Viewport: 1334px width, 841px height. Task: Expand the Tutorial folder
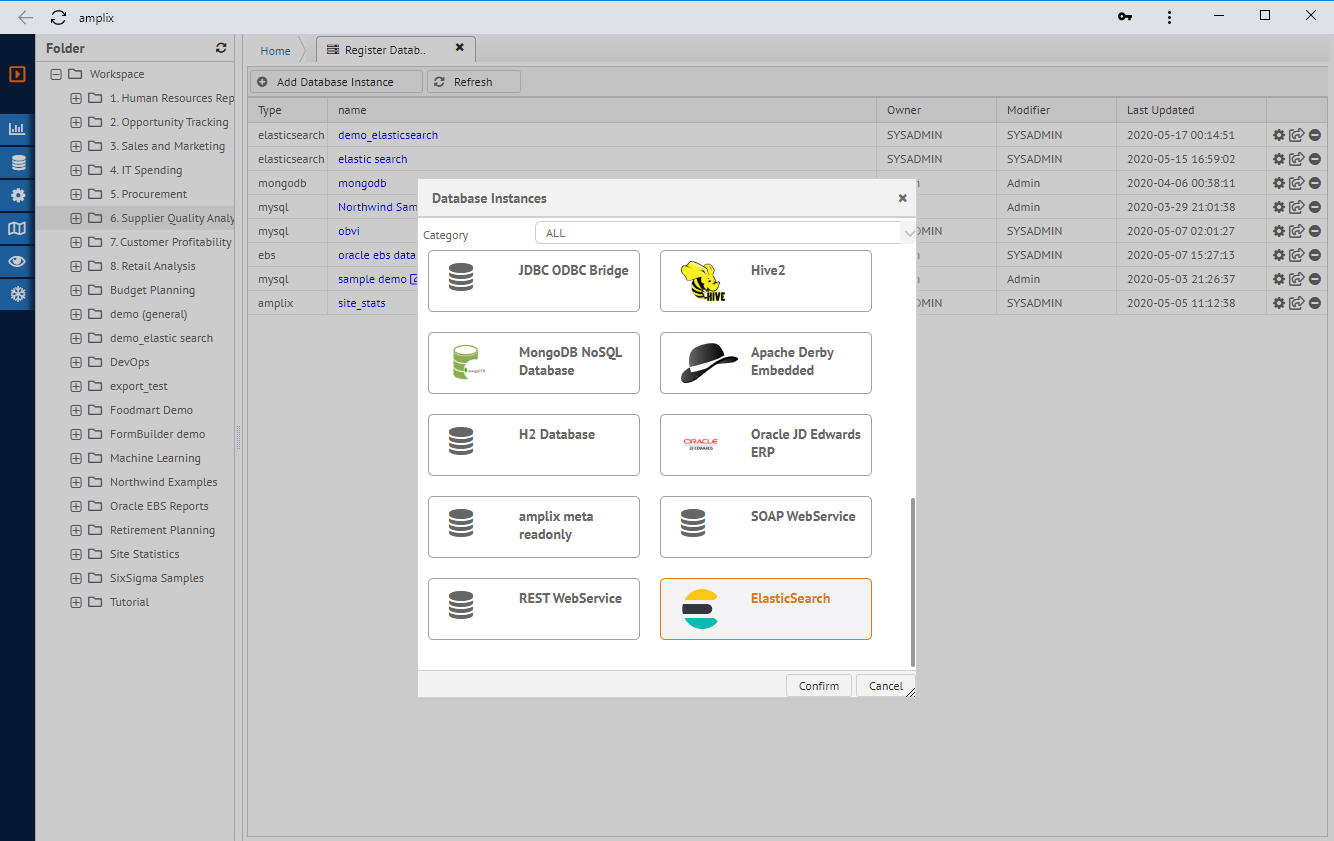point(76,602)
